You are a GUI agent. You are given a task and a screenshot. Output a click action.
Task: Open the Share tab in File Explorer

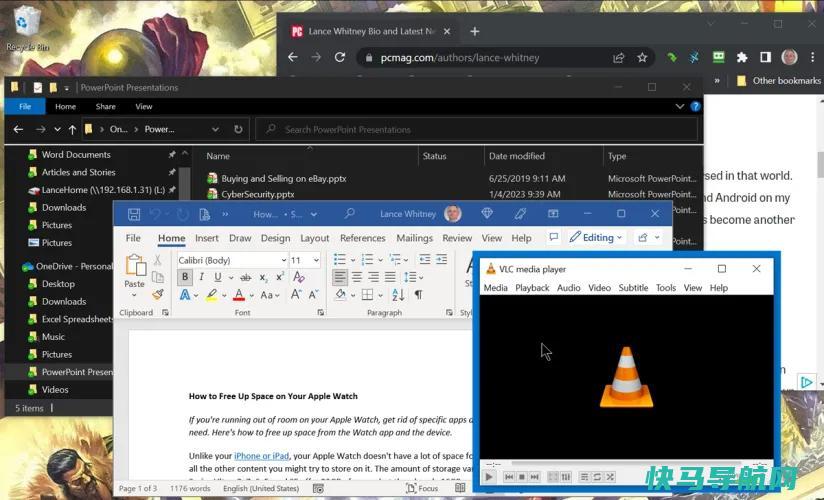pyautogui.click(x=106, y=106)
